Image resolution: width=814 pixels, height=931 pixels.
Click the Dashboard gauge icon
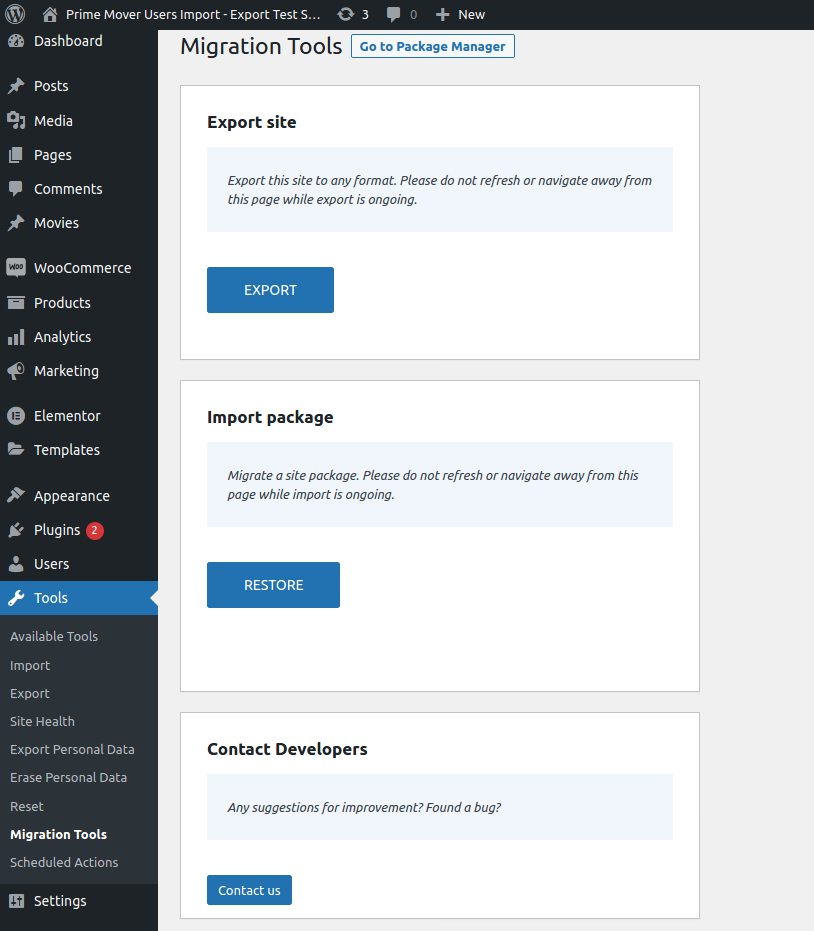[16, 41]
